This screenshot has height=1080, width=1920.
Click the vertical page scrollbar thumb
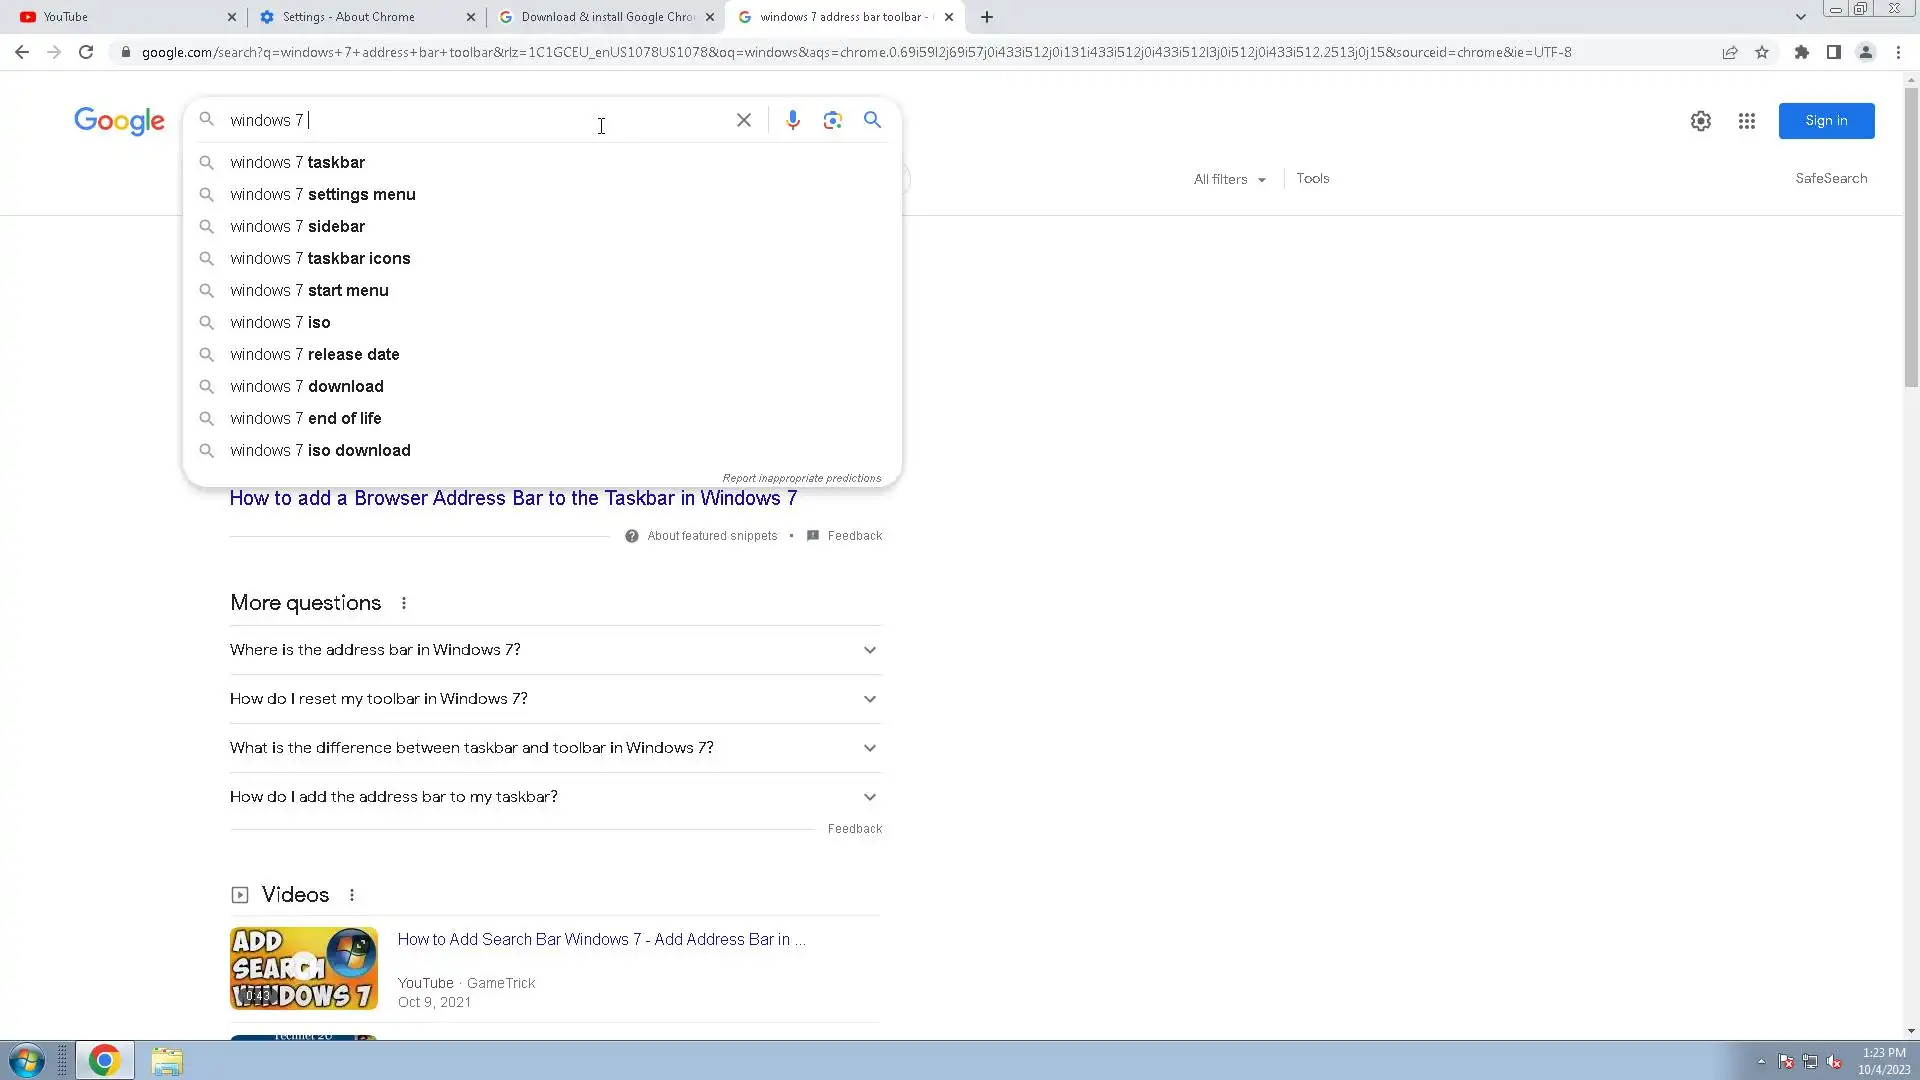(x=1911, y=235)
